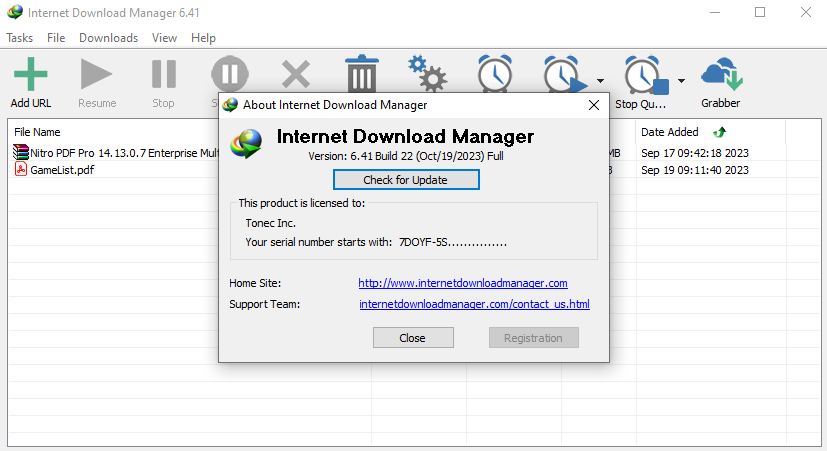Click date Sep 17 09:42:18 2023

tap(695, 153)
